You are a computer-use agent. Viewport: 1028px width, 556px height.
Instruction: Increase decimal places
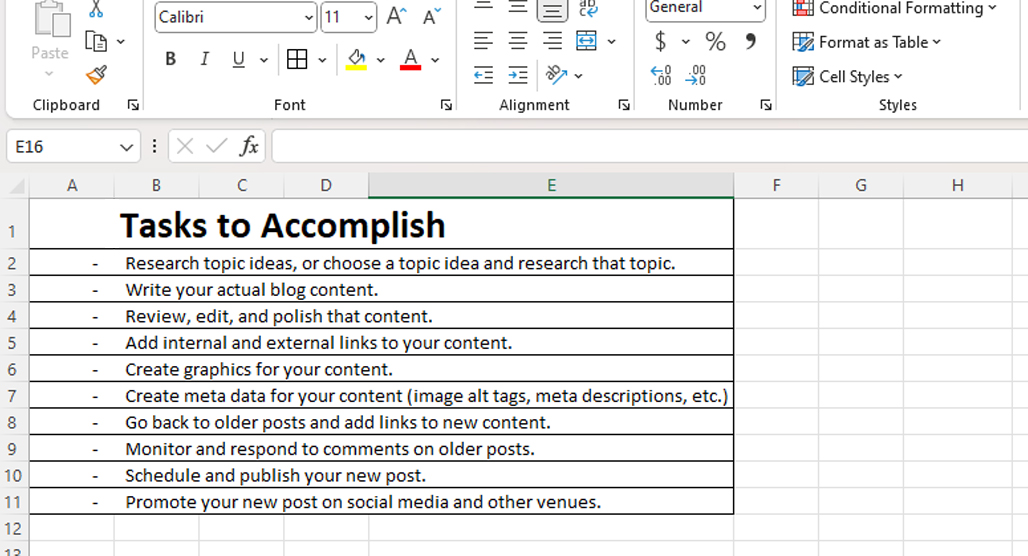point(661,75)
